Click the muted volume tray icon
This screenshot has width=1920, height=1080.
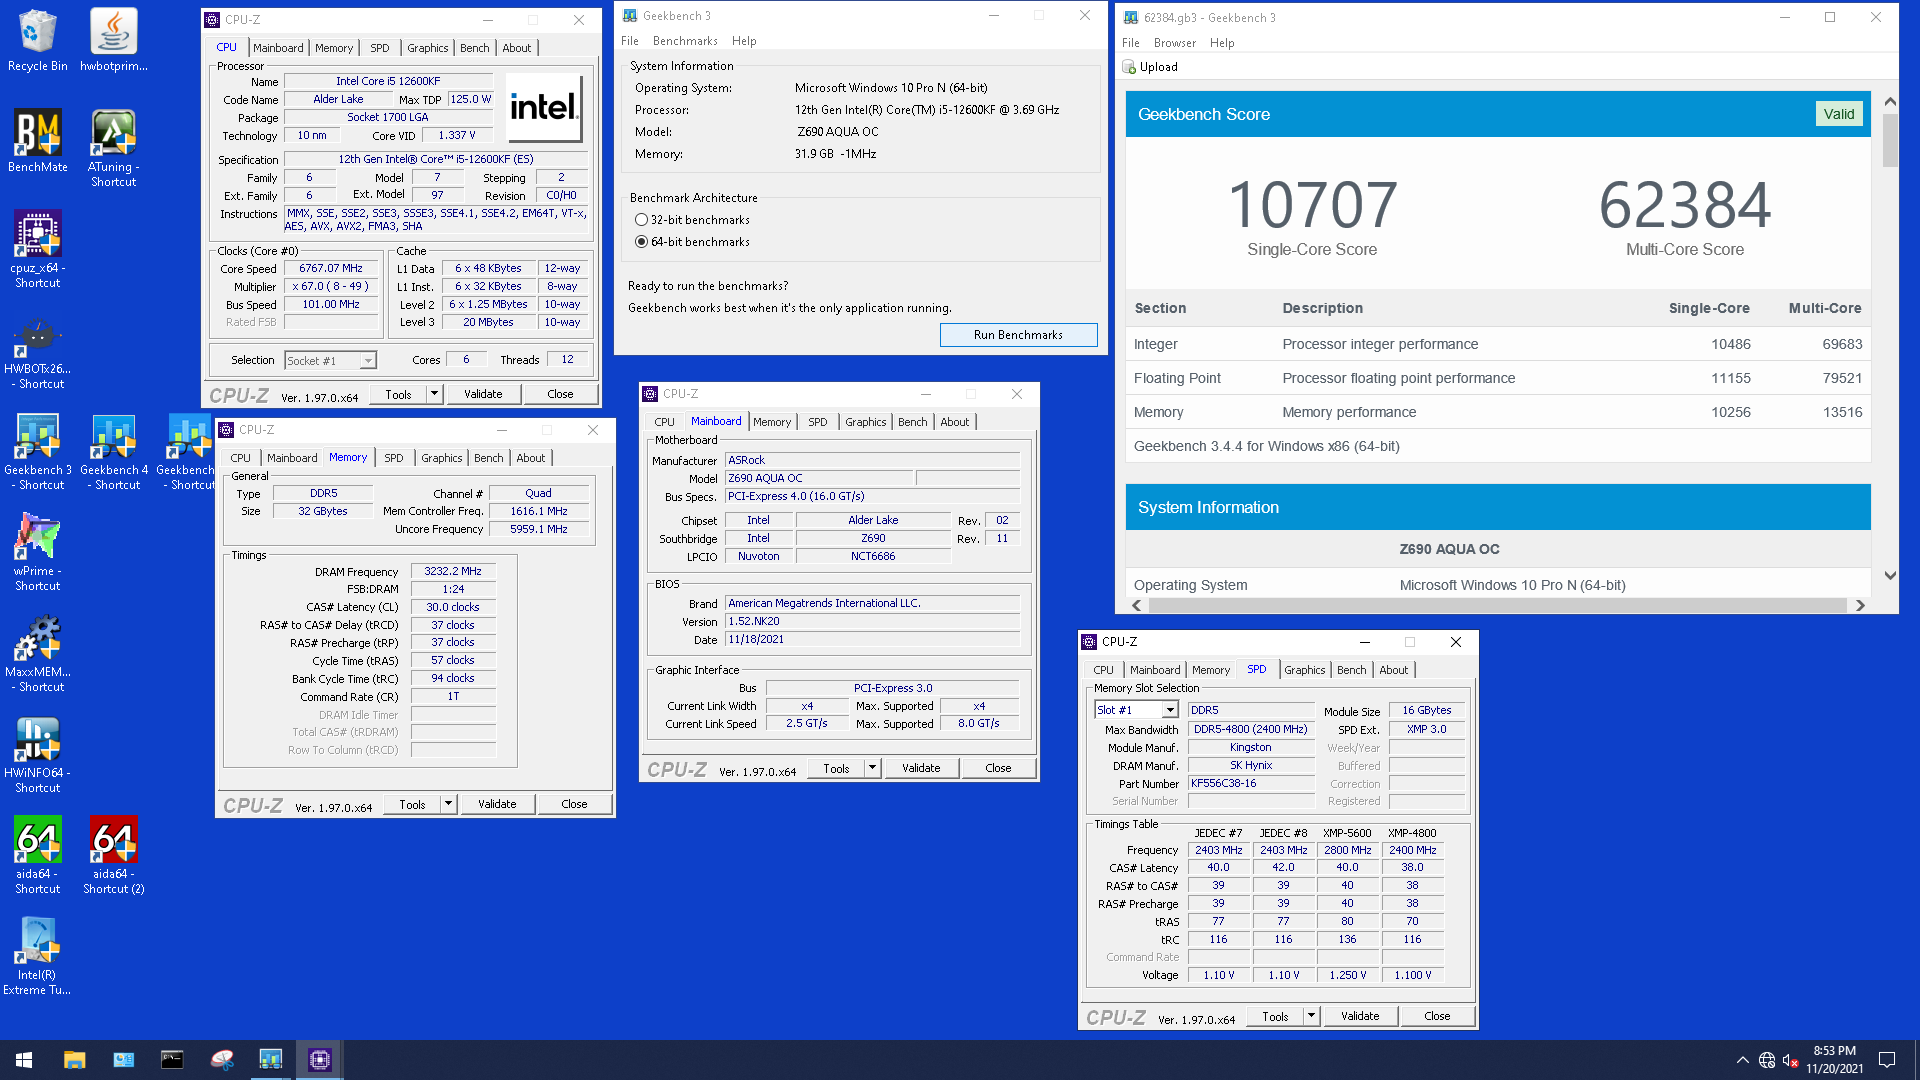(x=1791, y=1060)
